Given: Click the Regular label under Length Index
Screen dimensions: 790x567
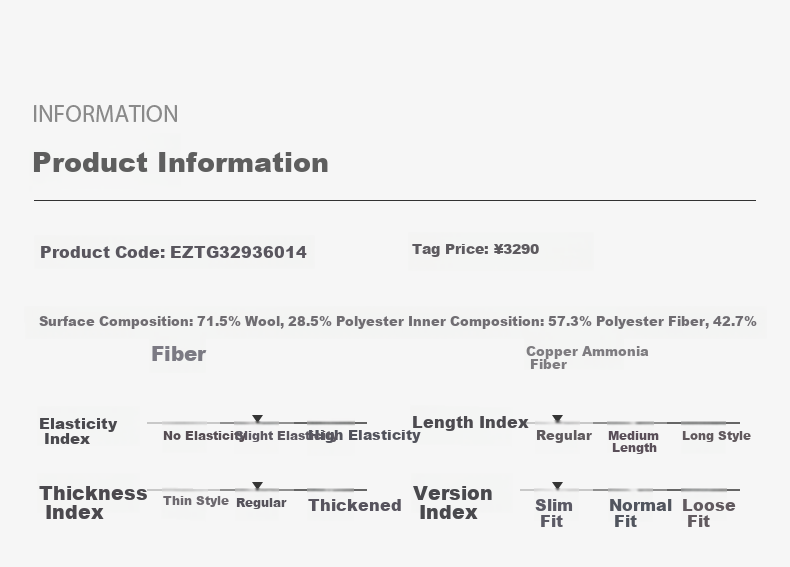Looking at the screenshot, I should (x=564, y=436).
